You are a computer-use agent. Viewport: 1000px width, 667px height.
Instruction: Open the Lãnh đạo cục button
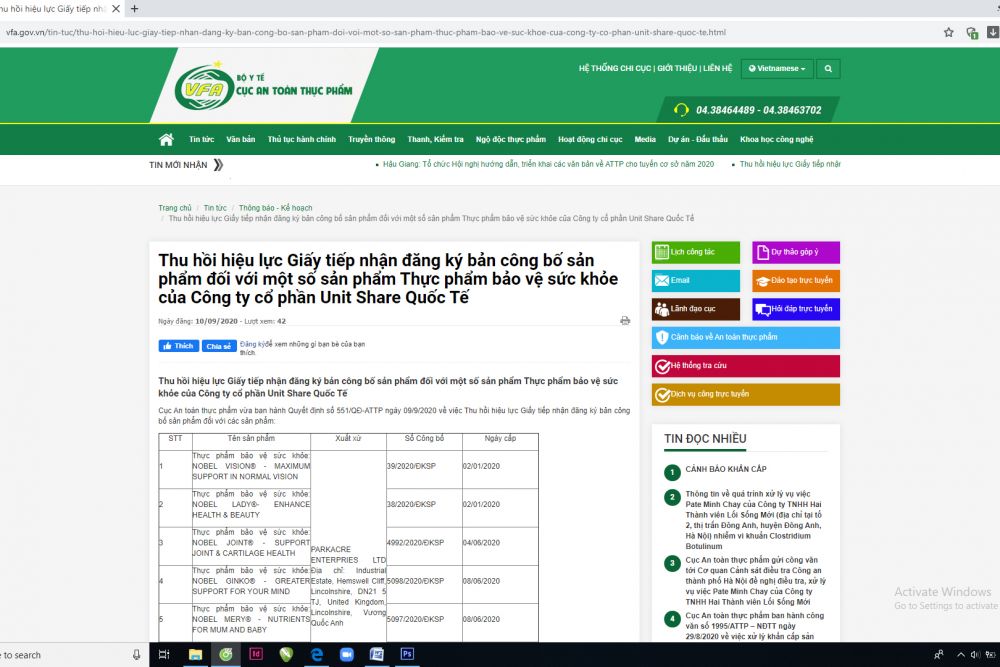click(x=696, y=309)
